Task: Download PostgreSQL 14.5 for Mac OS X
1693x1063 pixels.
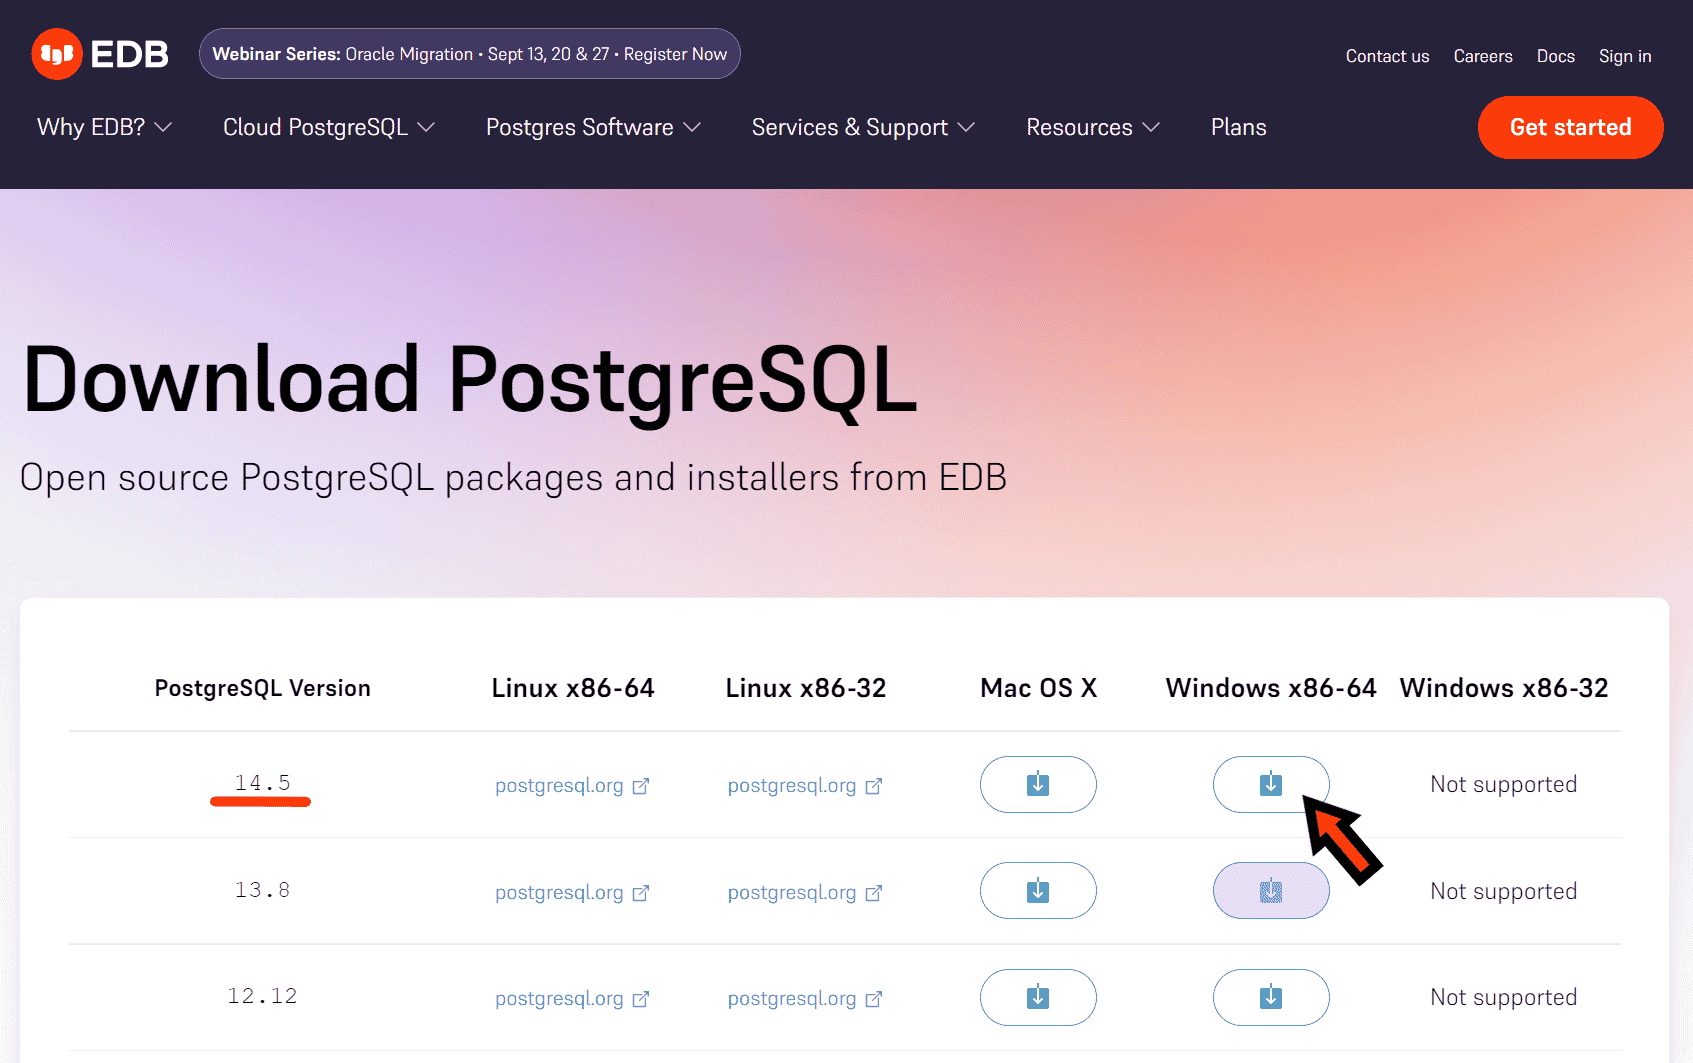Action: click(1038, 784)
